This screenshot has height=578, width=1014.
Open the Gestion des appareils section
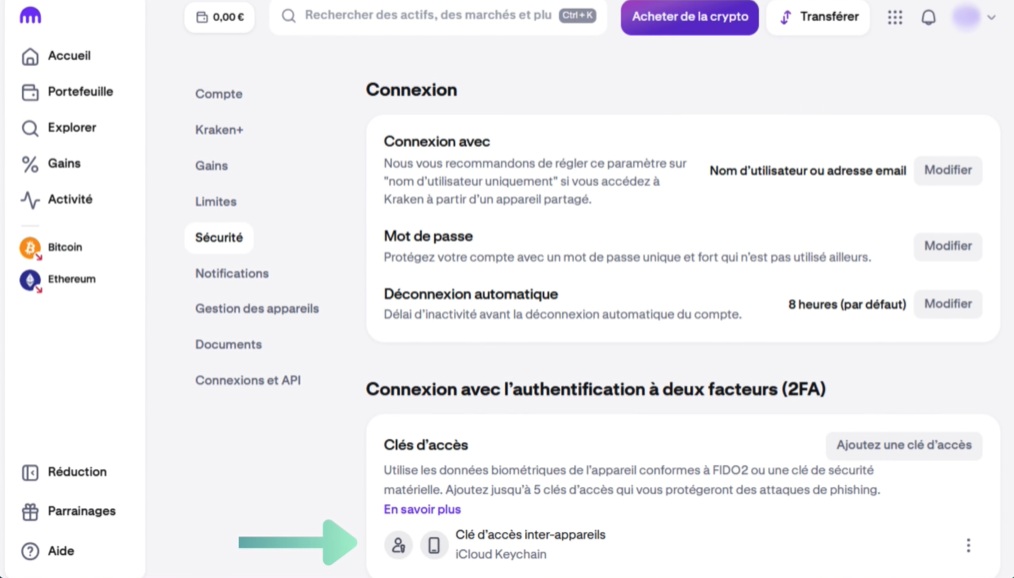click(257, 309)
